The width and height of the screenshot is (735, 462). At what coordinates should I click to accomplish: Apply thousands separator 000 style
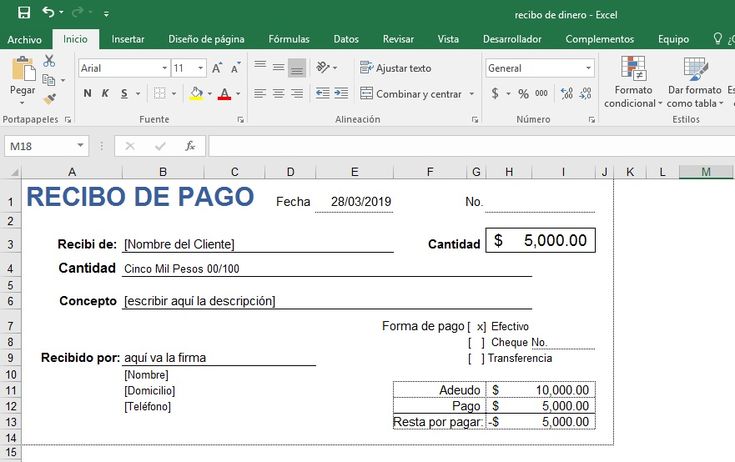tap(541, 93)
